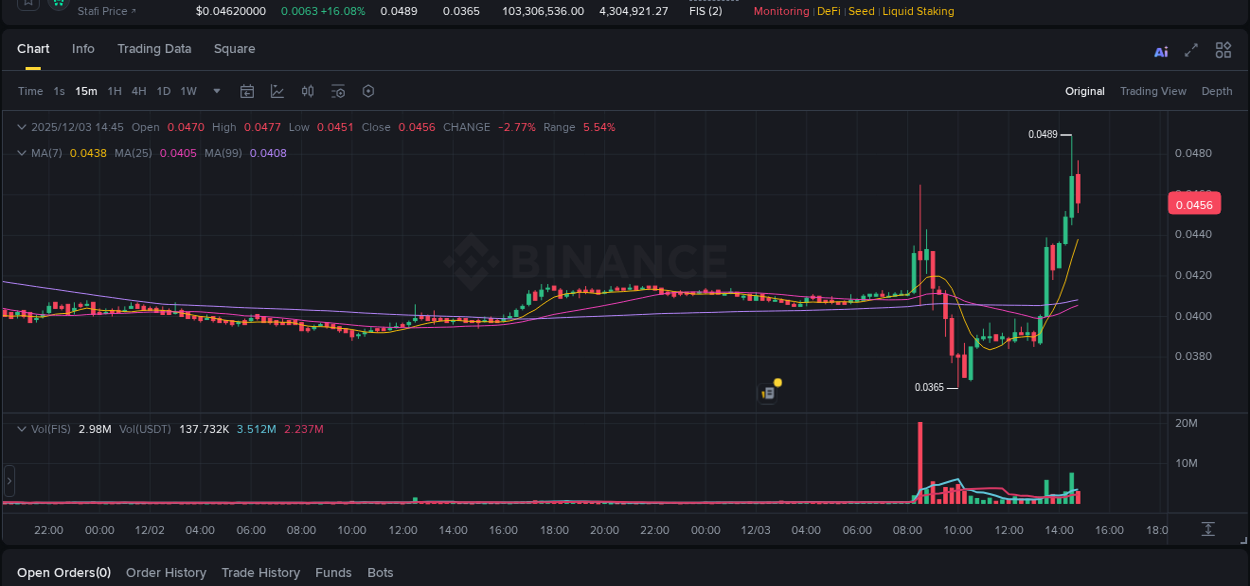Collapse the MA indicators row

coord(21,152)
